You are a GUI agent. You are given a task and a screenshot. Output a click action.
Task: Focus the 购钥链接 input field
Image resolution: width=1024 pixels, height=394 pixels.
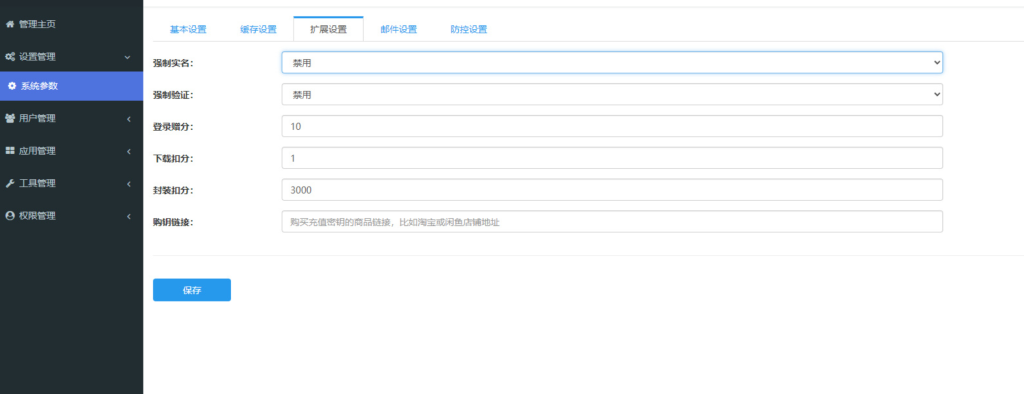point(612,222)
